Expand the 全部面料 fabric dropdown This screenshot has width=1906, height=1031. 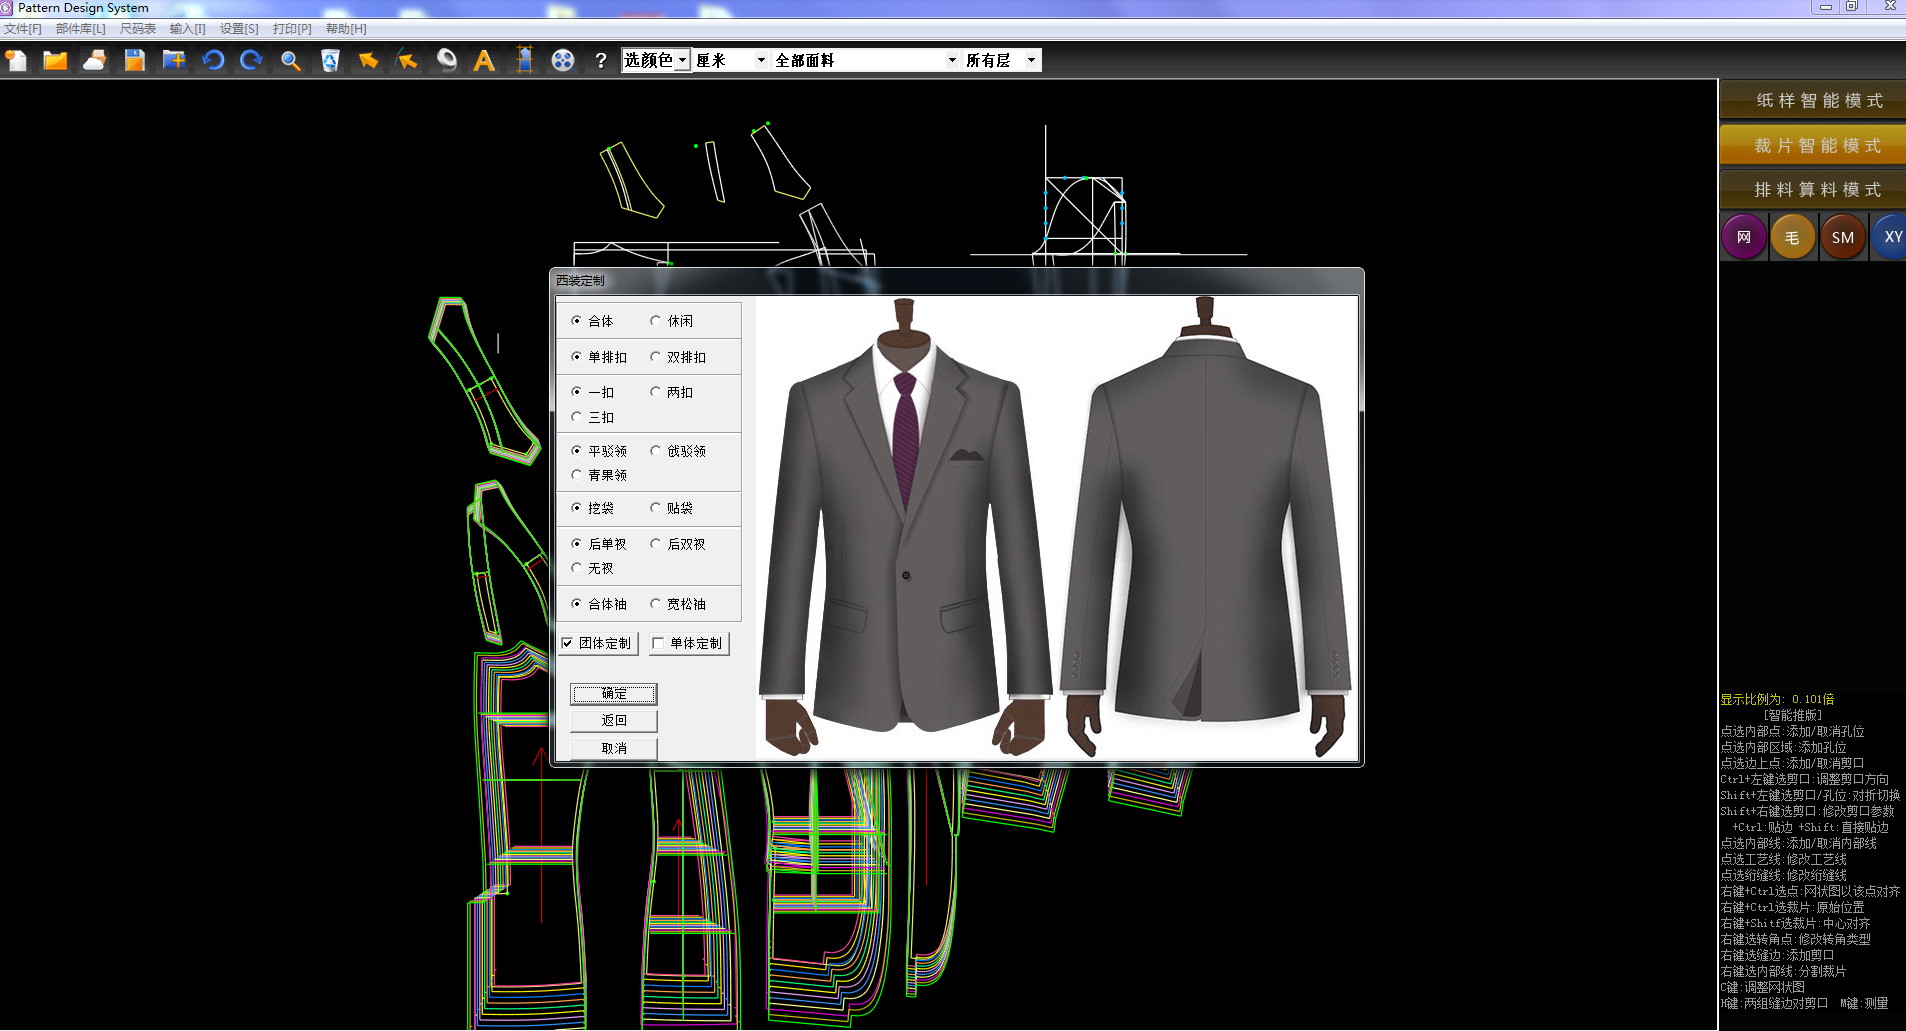pos(951,61)
